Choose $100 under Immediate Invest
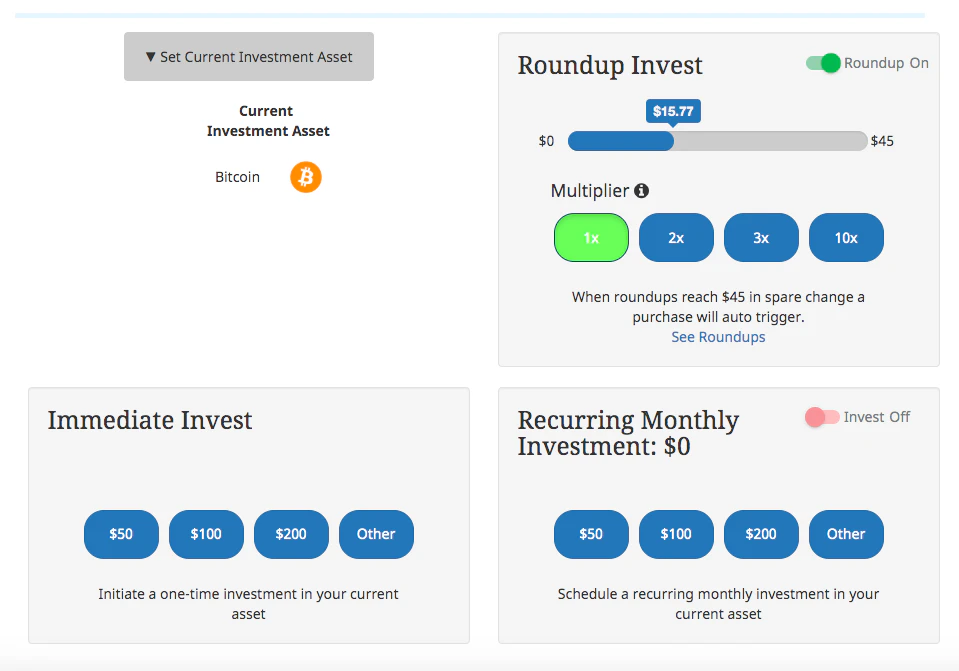959x671 pixels. [206, 534]
